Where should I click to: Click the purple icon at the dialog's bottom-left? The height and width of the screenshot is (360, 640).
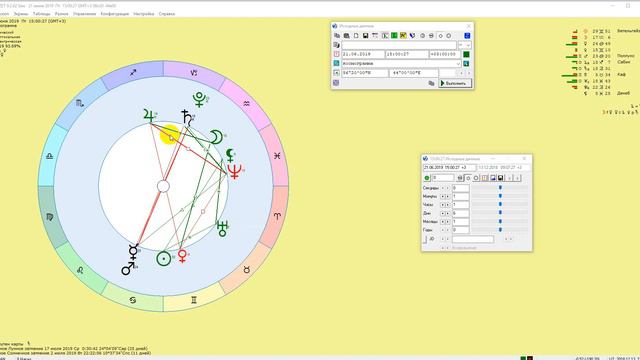point(336,82)
